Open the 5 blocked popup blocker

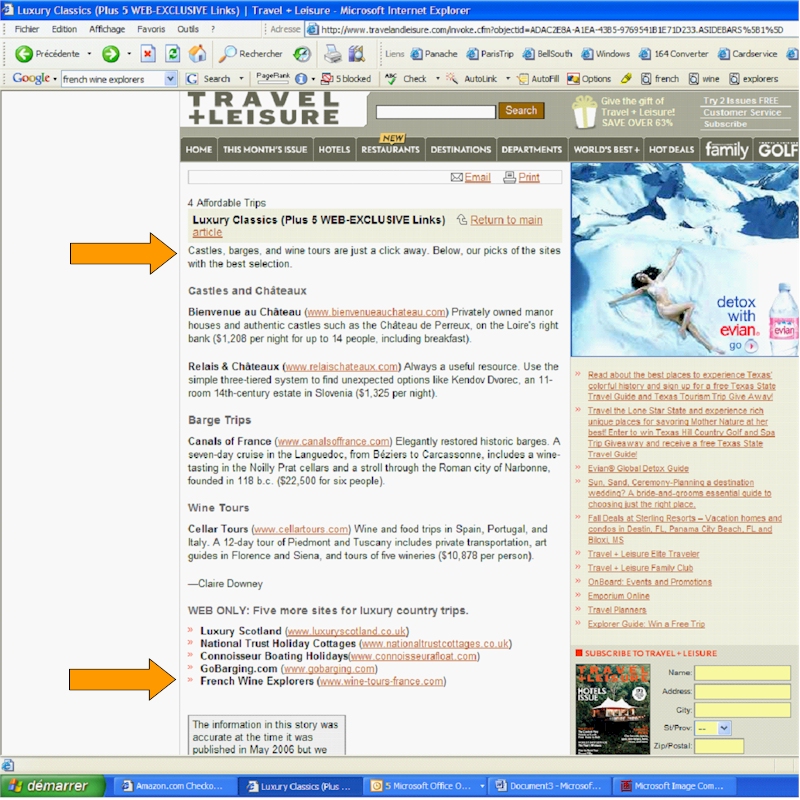(x=346, y=79)
